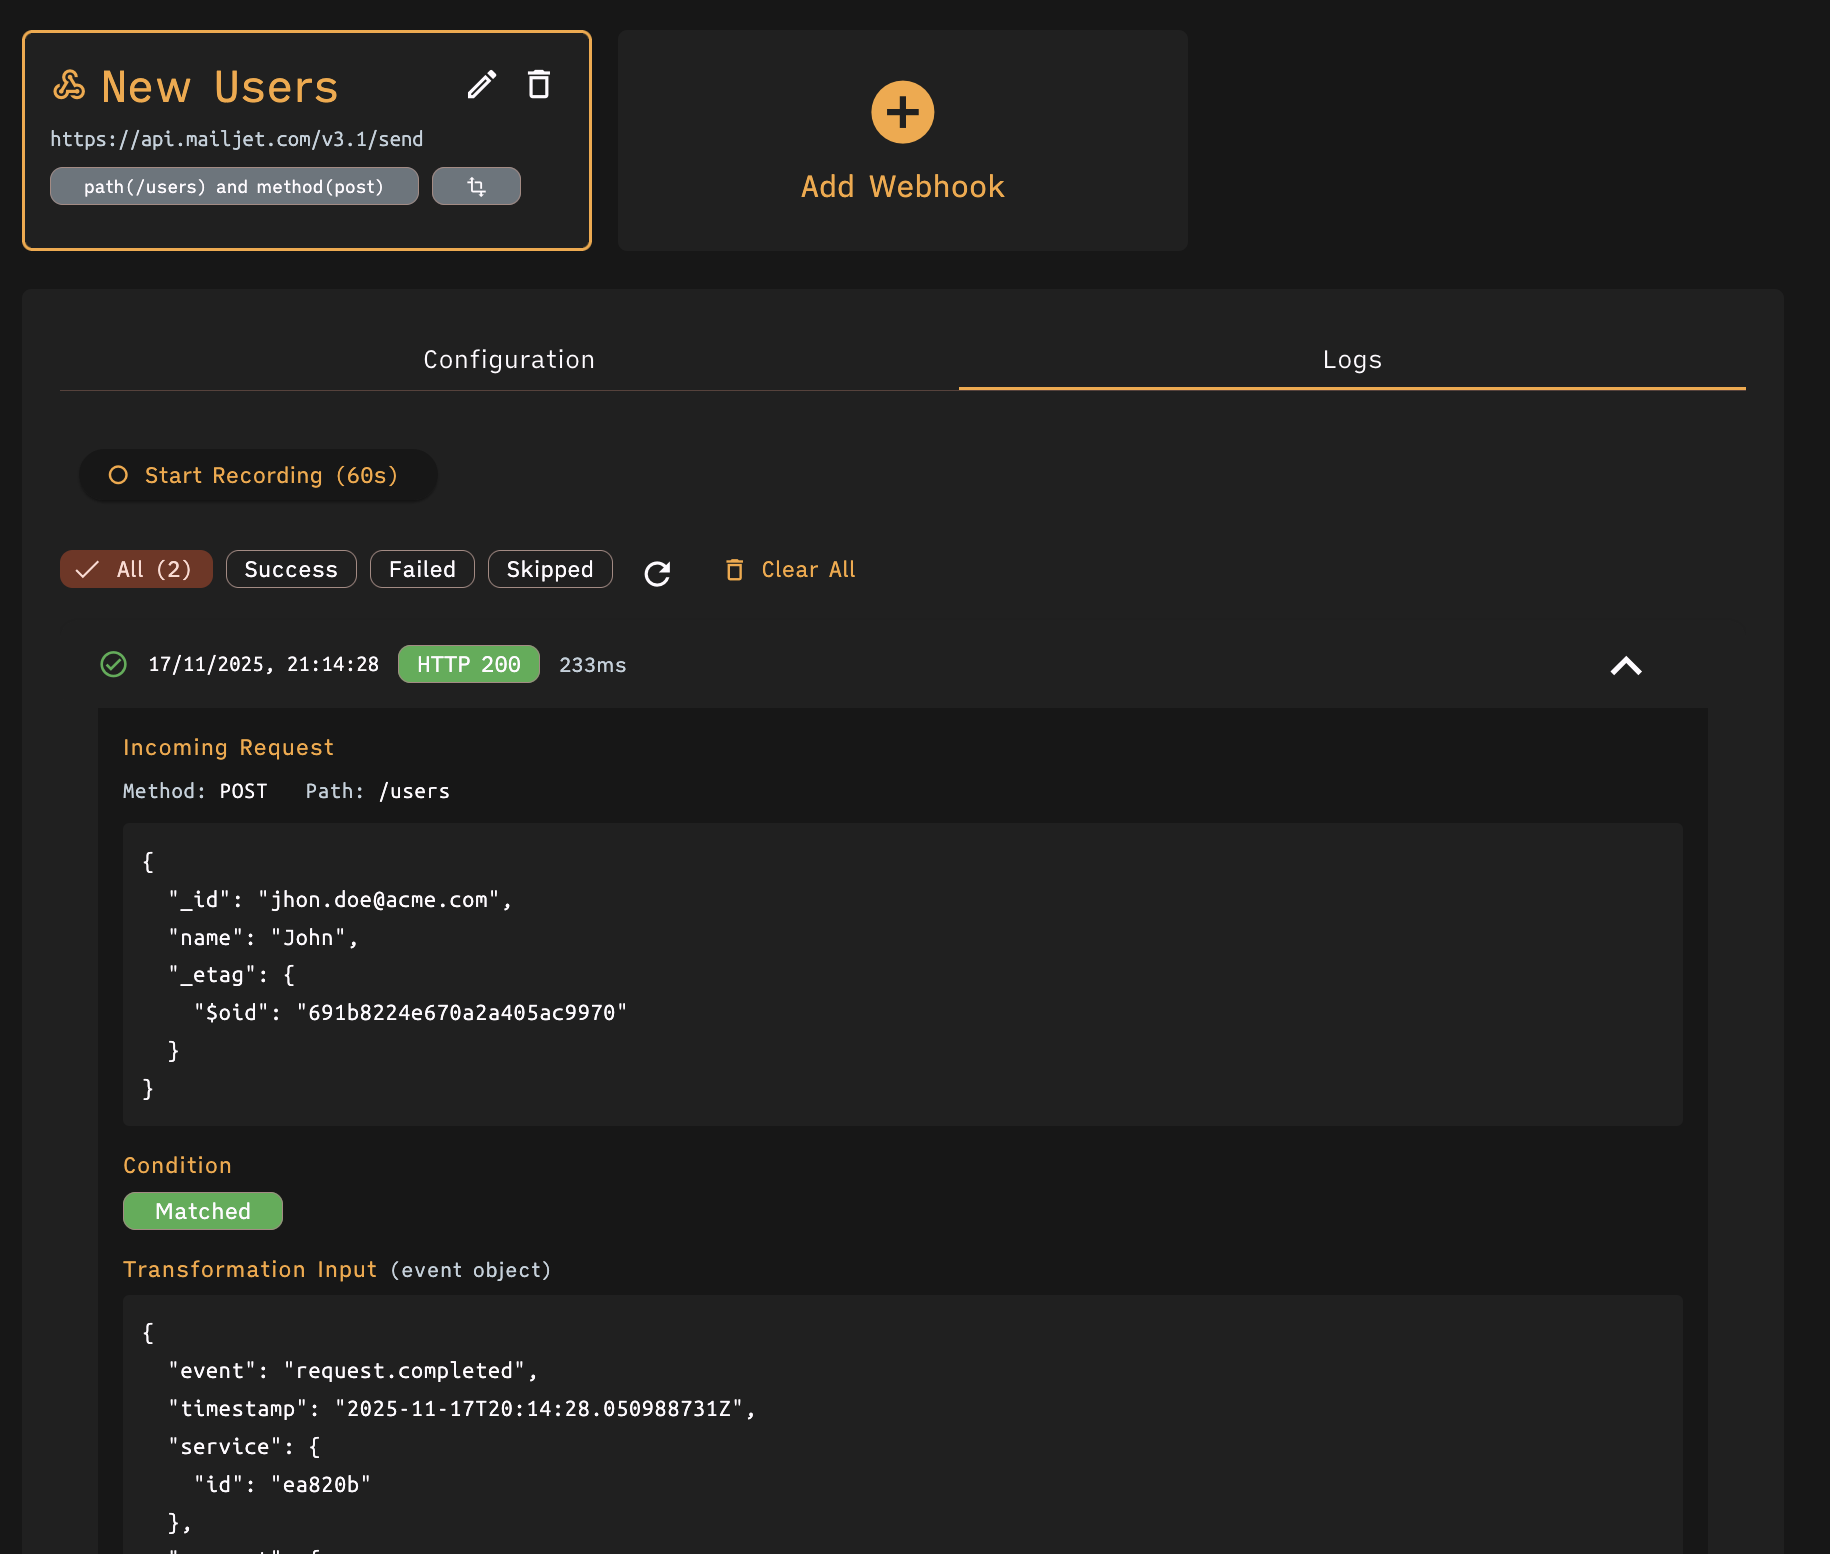Click the plus icon to add a webhook
Screen dimensions: 1830x1554
(x=901, y=111)
